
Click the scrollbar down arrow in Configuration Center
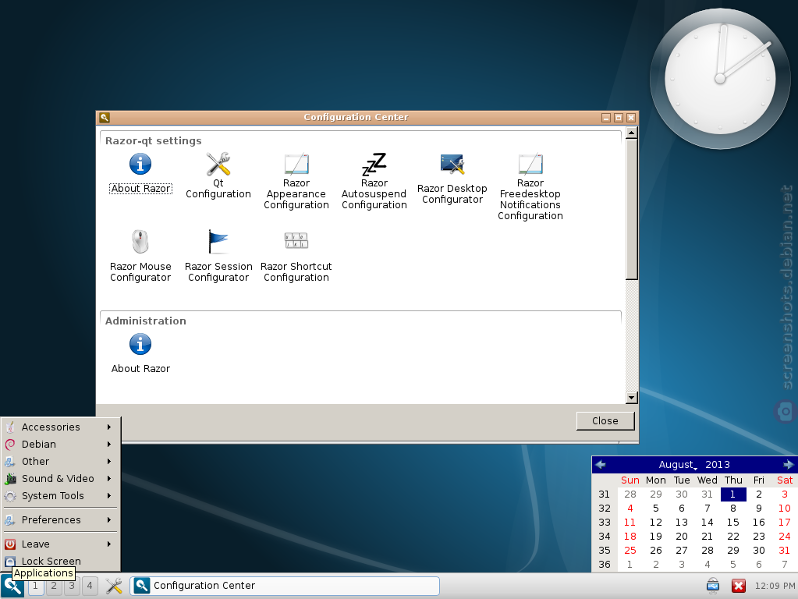[631, 397]
